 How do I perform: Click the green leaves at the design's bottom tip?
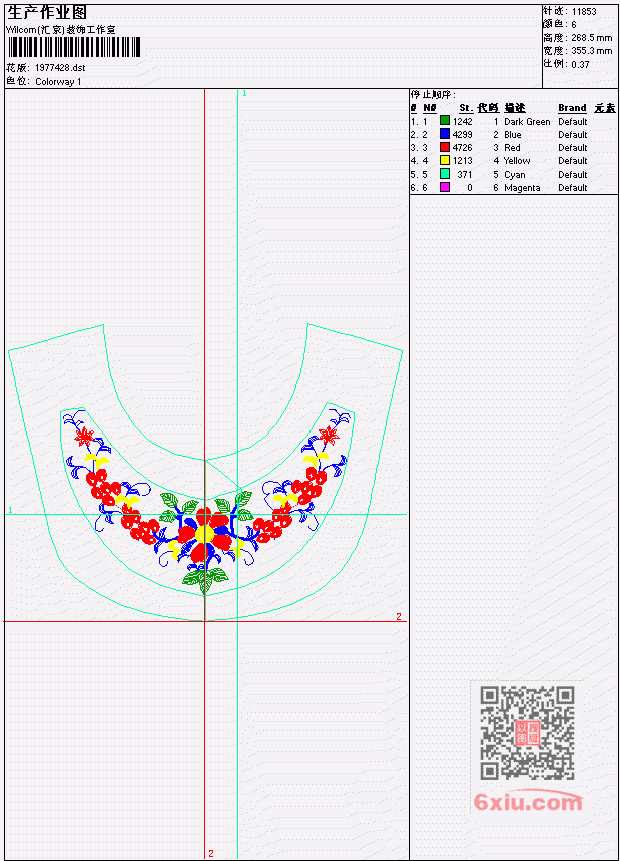point(205,579)
